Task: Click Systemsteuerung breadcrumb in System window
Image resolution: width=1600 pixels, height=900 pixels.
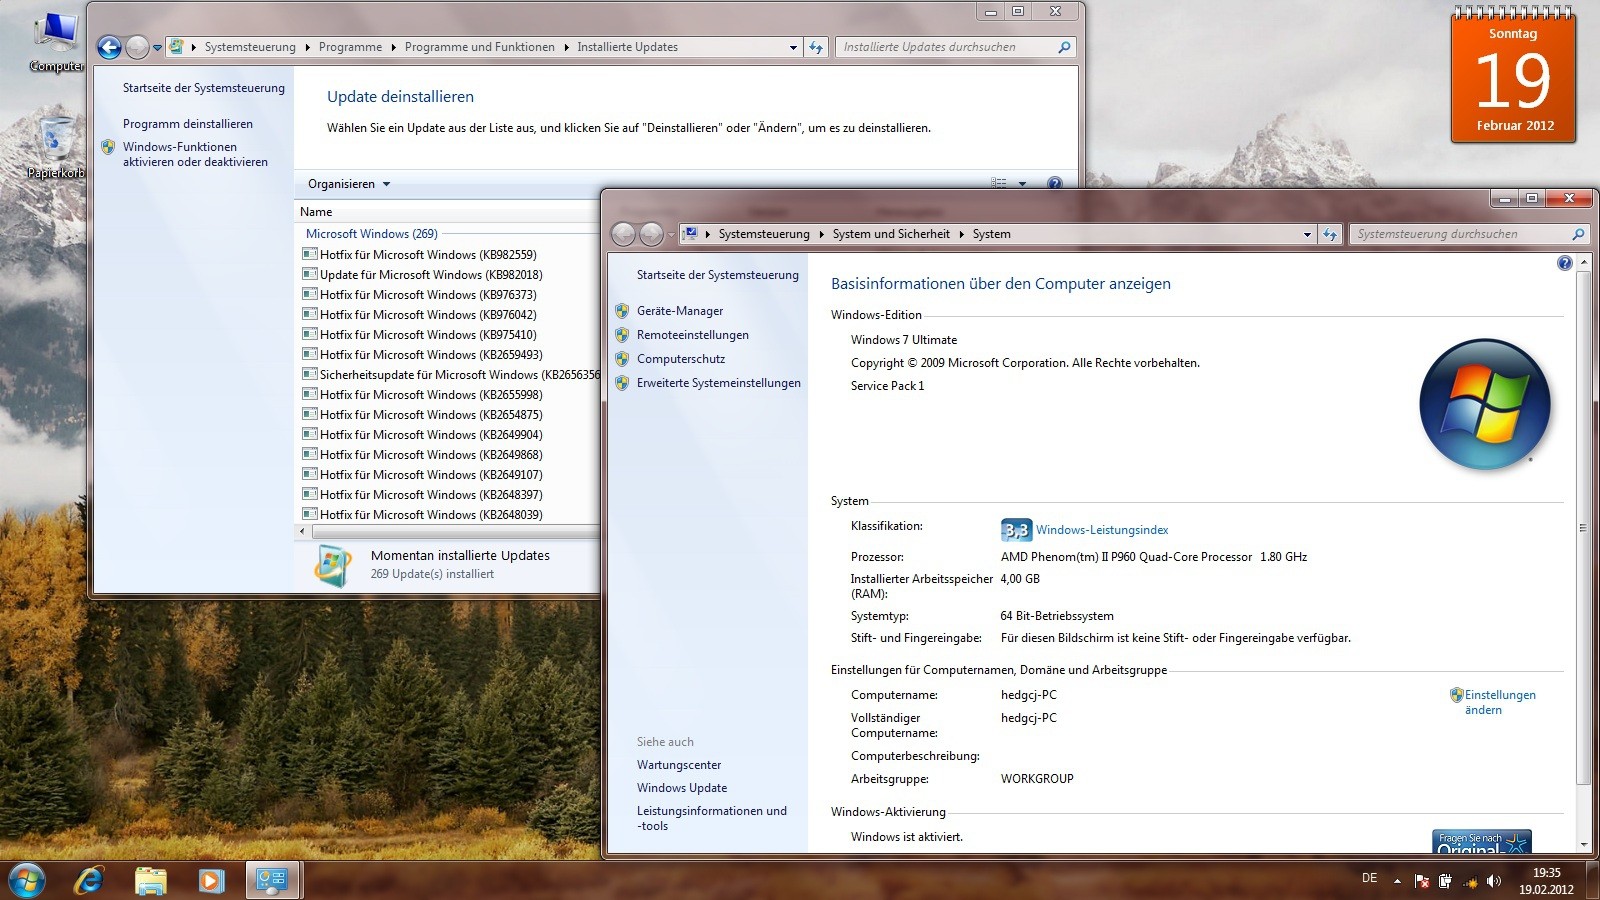Action: 764,234
